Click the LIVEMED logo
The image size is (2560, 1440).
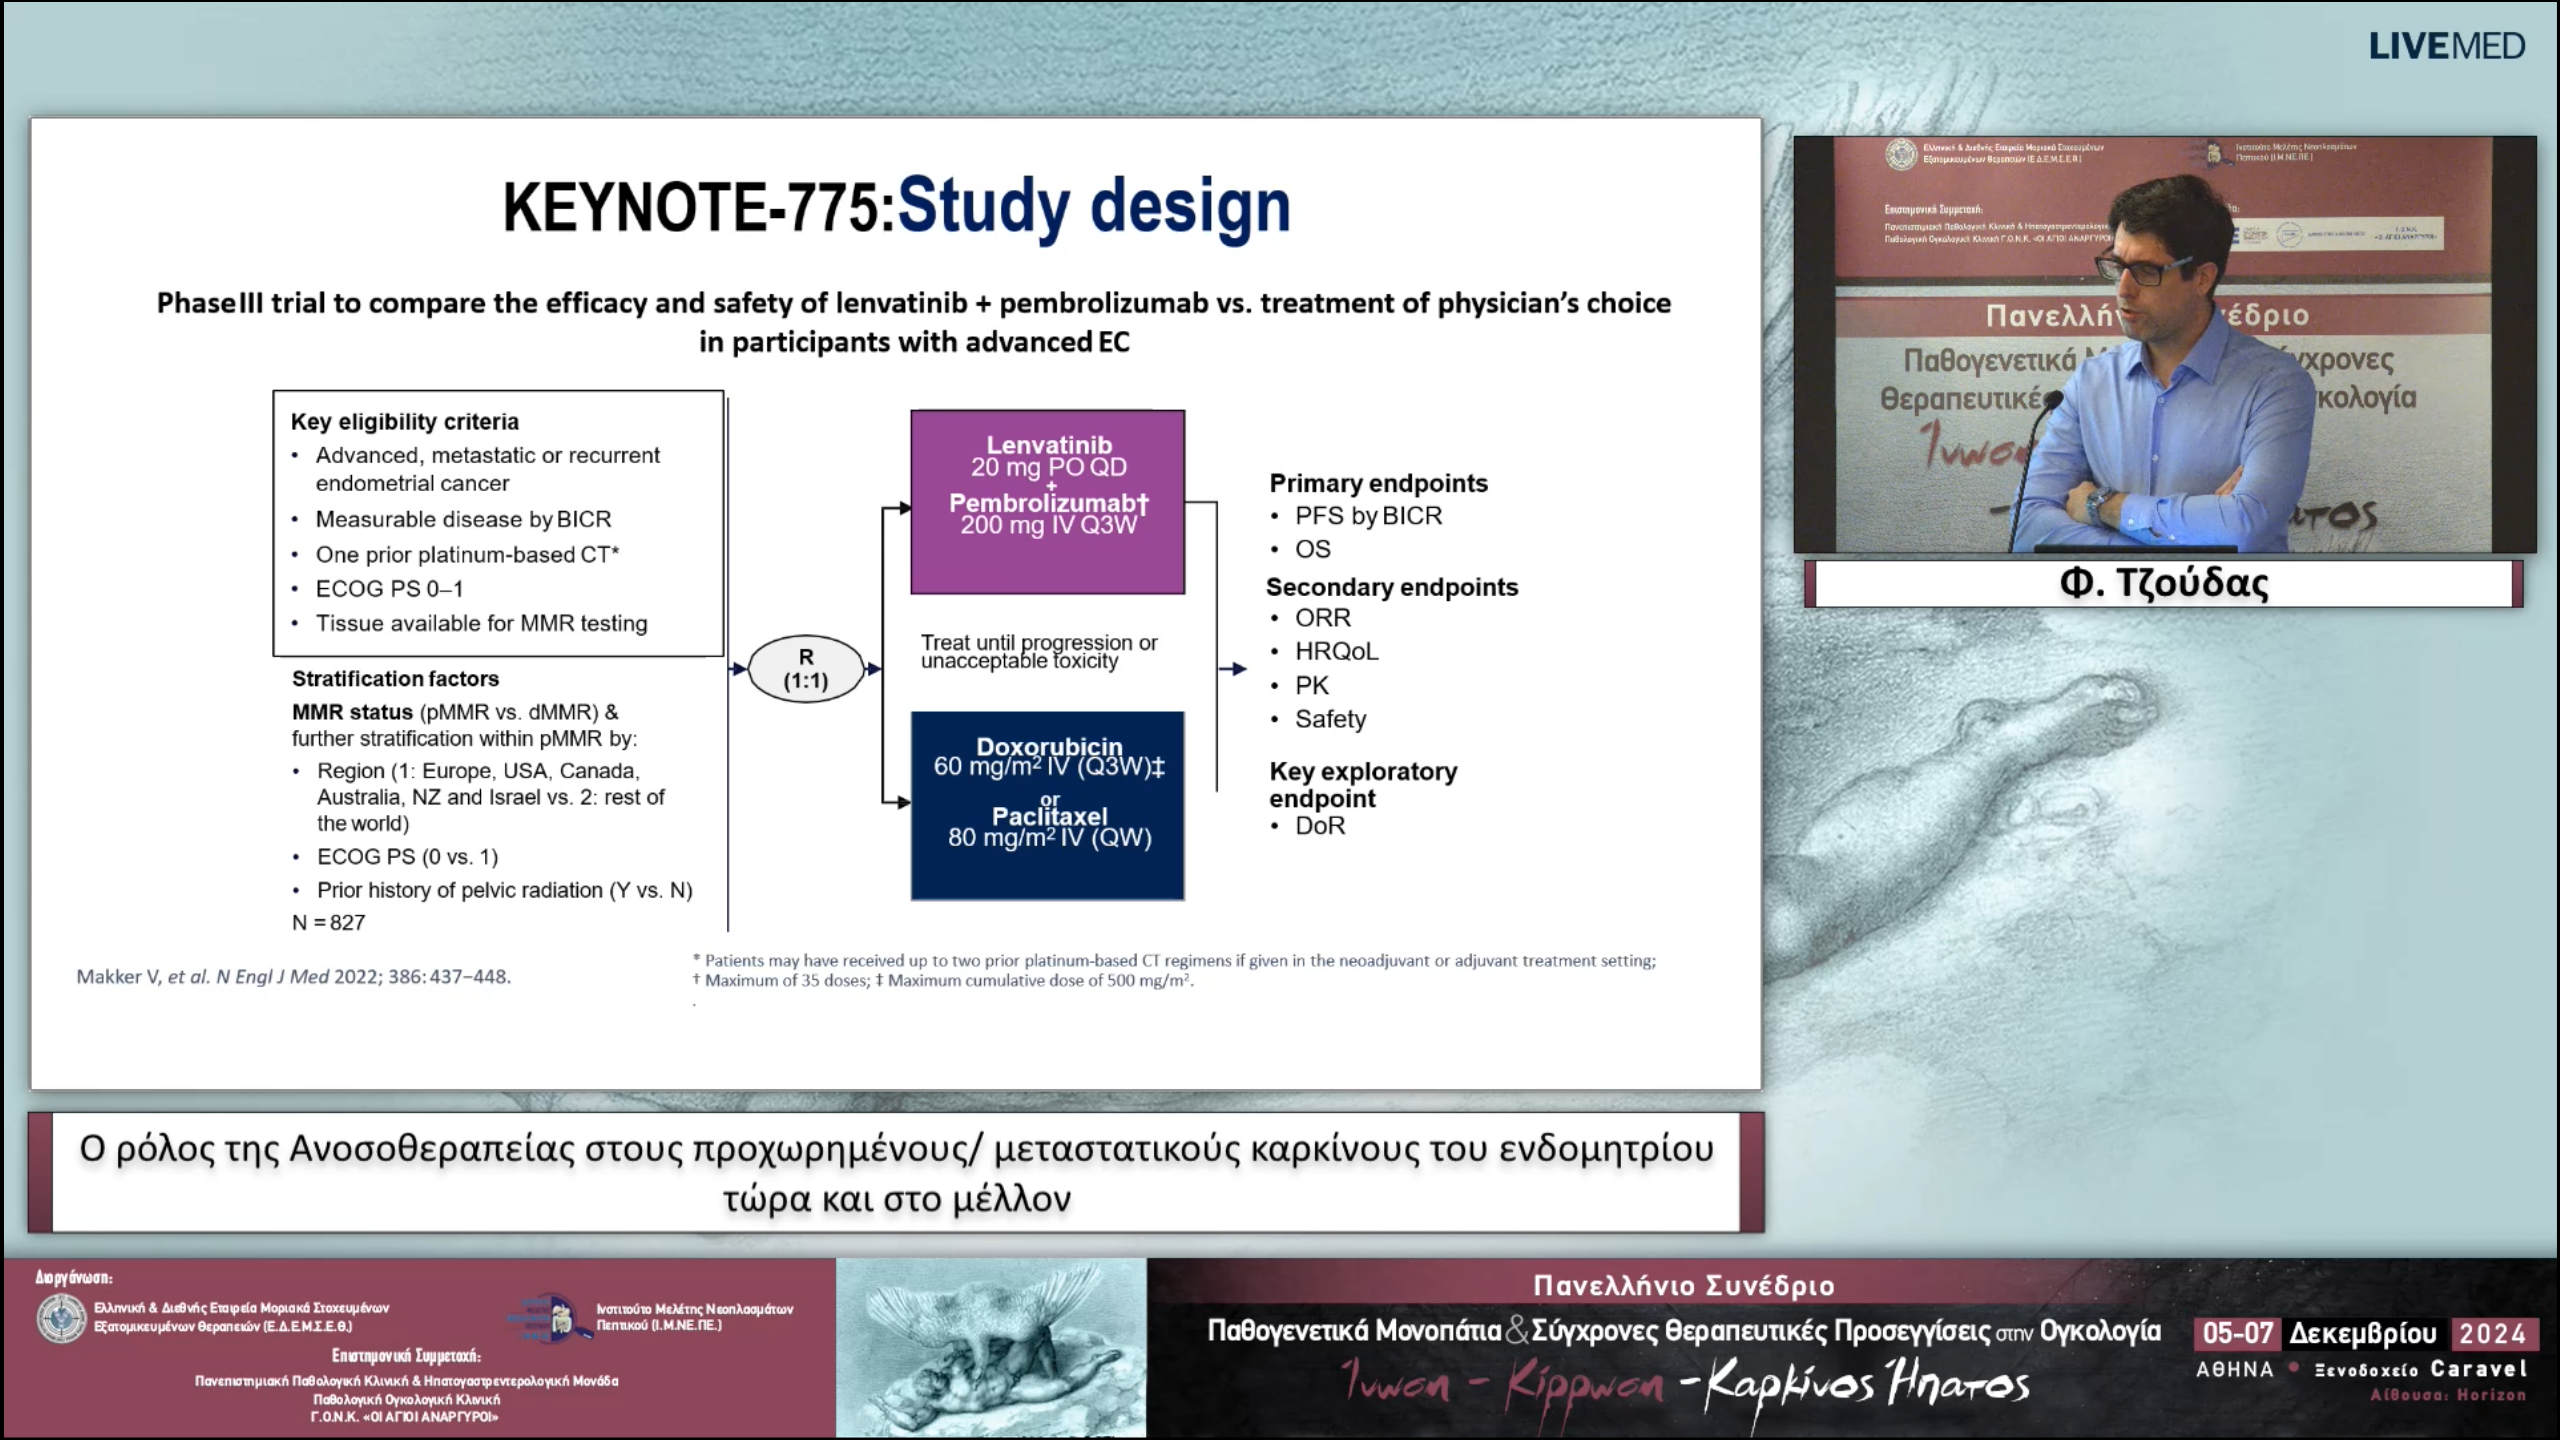[2446, 46]
